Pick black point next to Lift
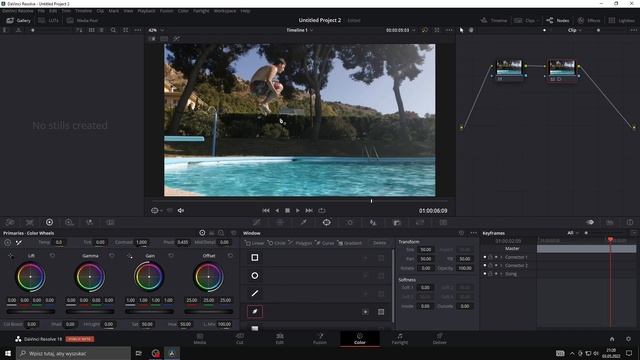This screenshot has width=640, height=360. coord(11,256)
